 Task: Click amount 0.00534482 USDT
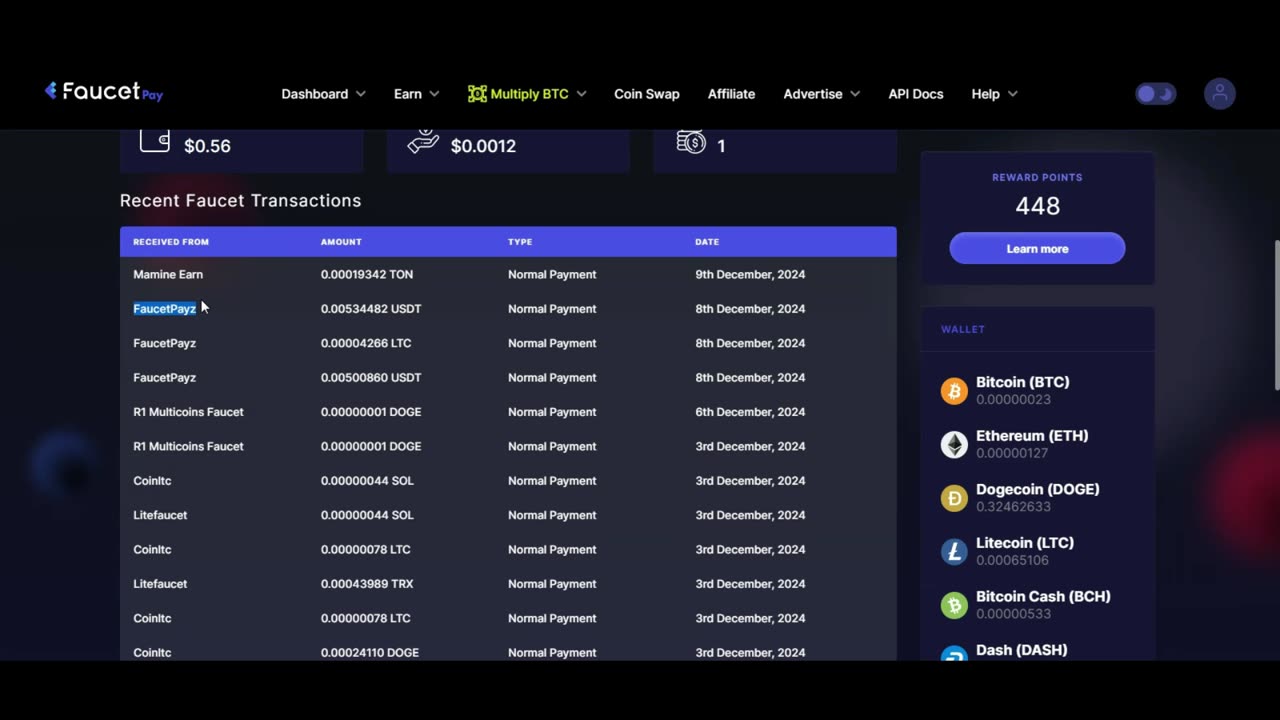[371, 309]
